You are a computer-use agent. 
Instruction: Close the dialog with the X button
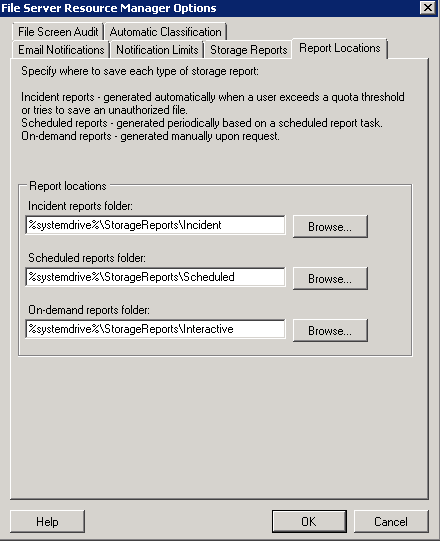428,8
